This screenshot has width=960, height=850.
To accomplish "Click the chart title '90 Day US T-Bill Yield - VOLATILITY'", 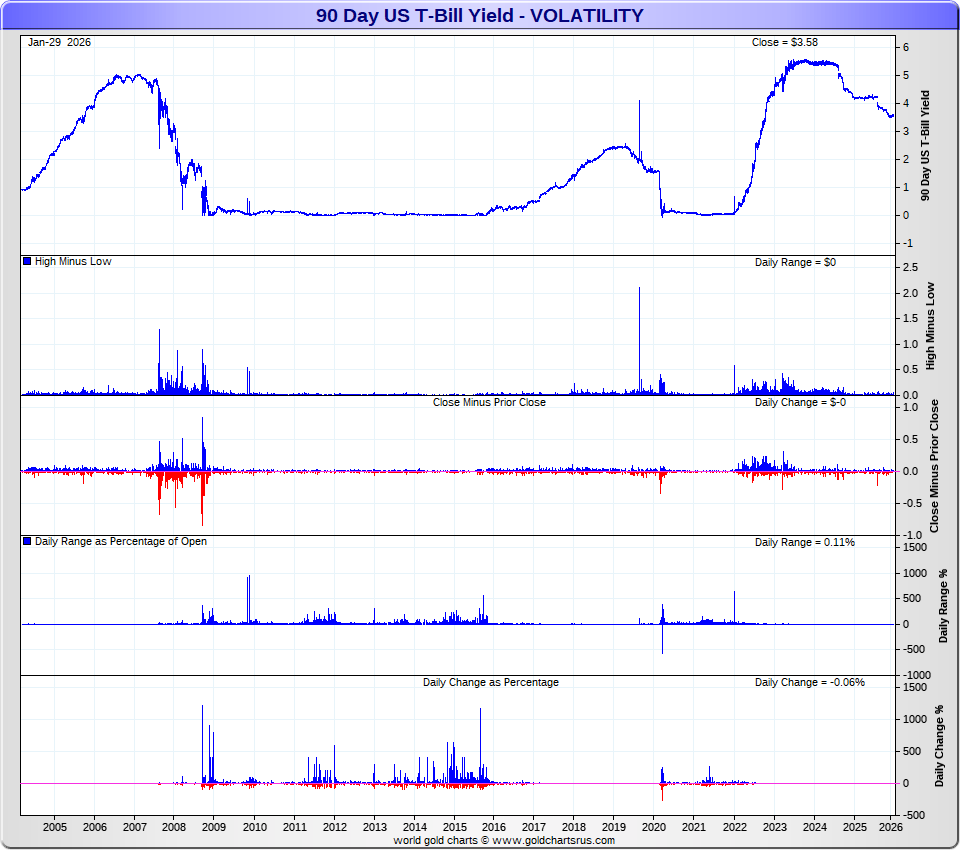I will [480, 15].
